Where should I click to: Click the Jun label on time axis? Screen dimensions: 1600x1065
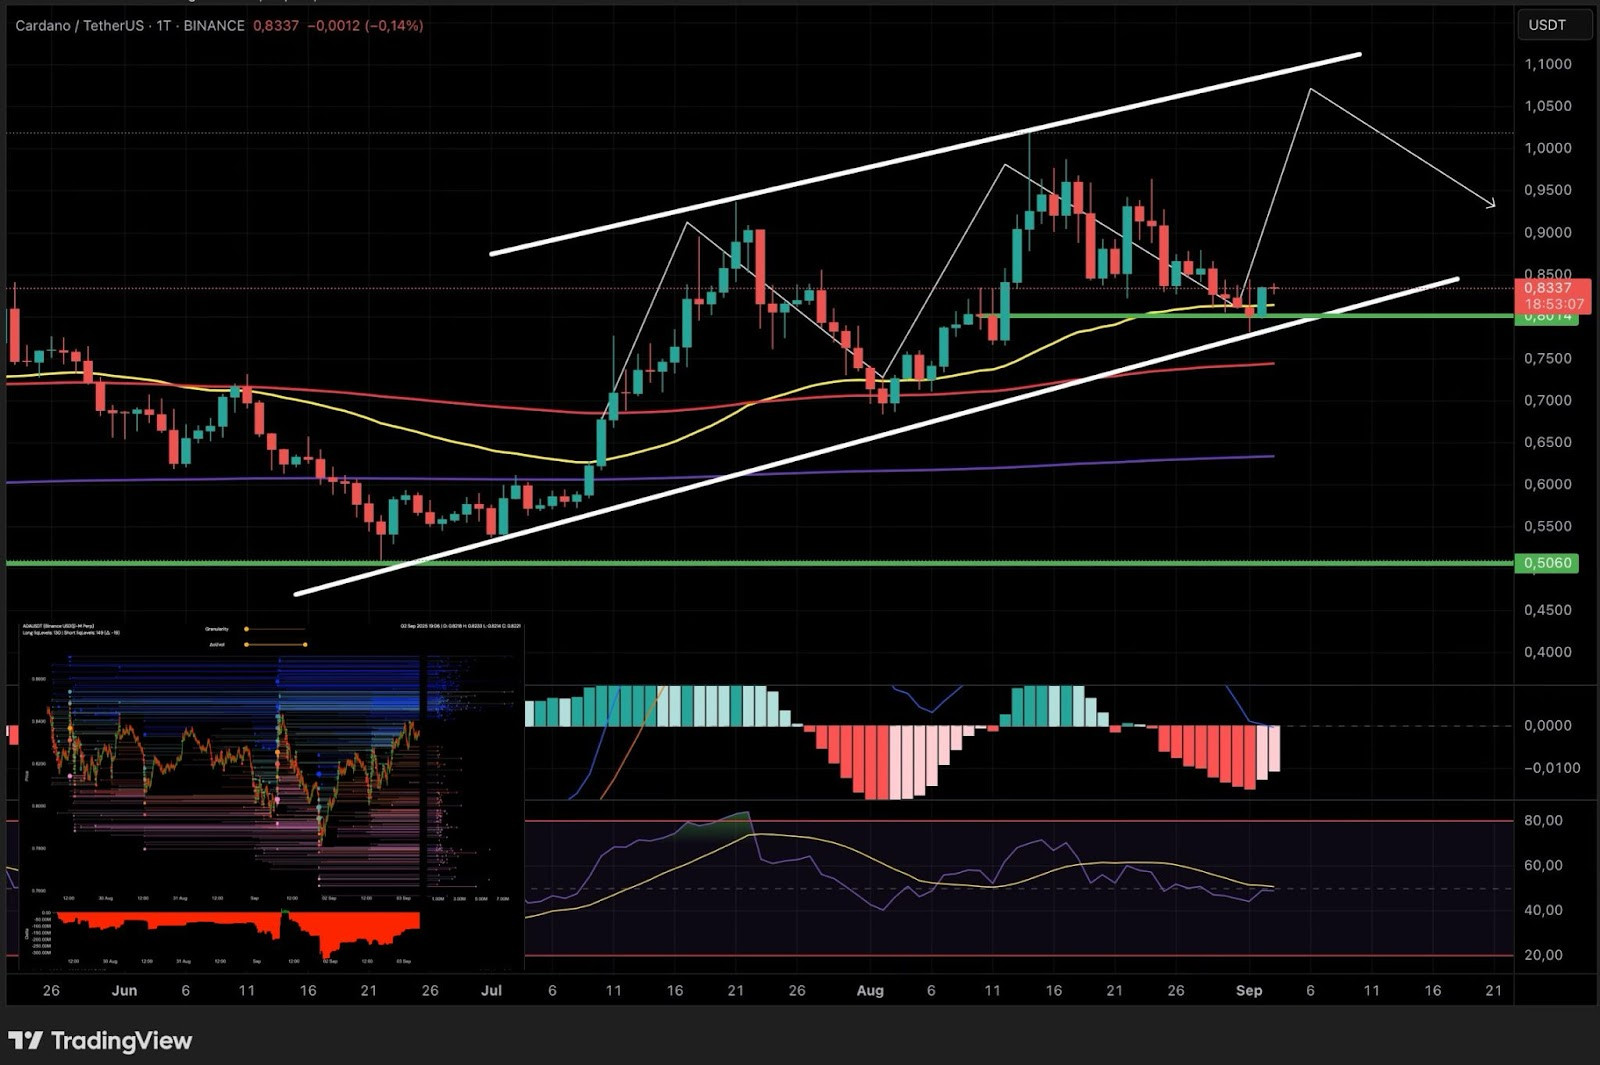[124, 990]
